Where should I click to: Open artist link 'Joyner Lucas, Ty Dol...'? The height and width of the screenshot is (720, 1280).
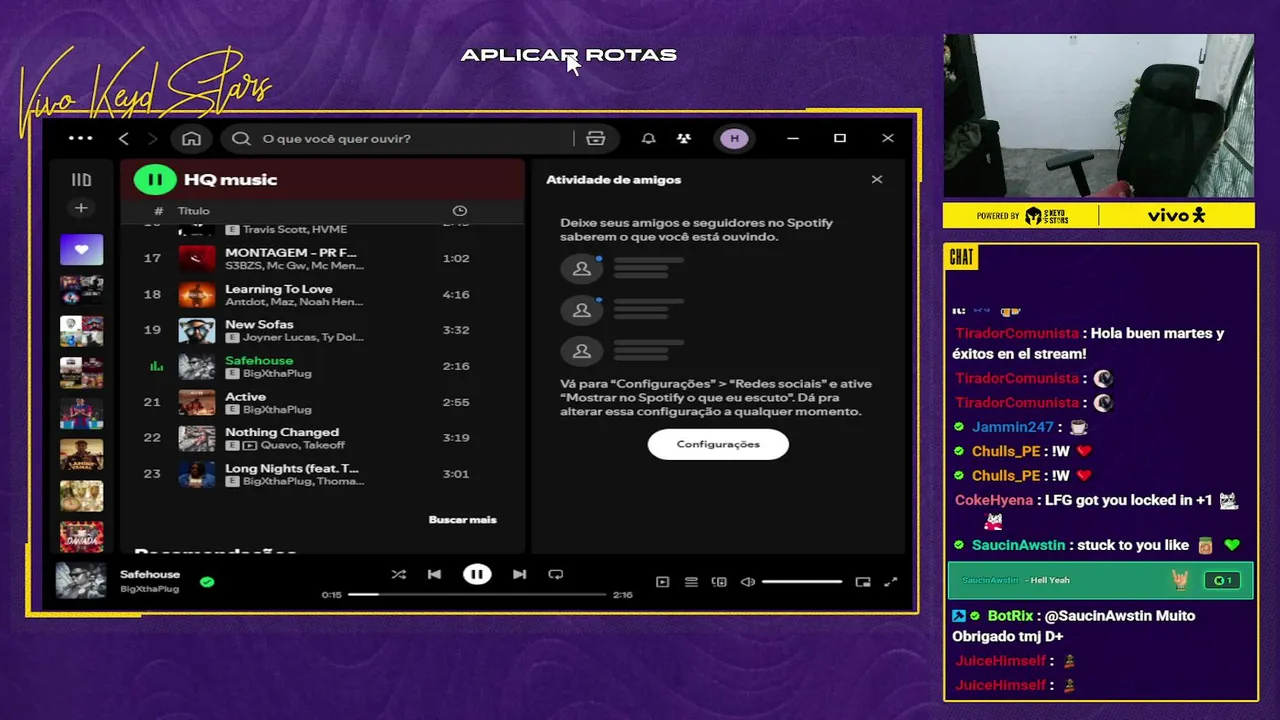click(x=303, y=338)
